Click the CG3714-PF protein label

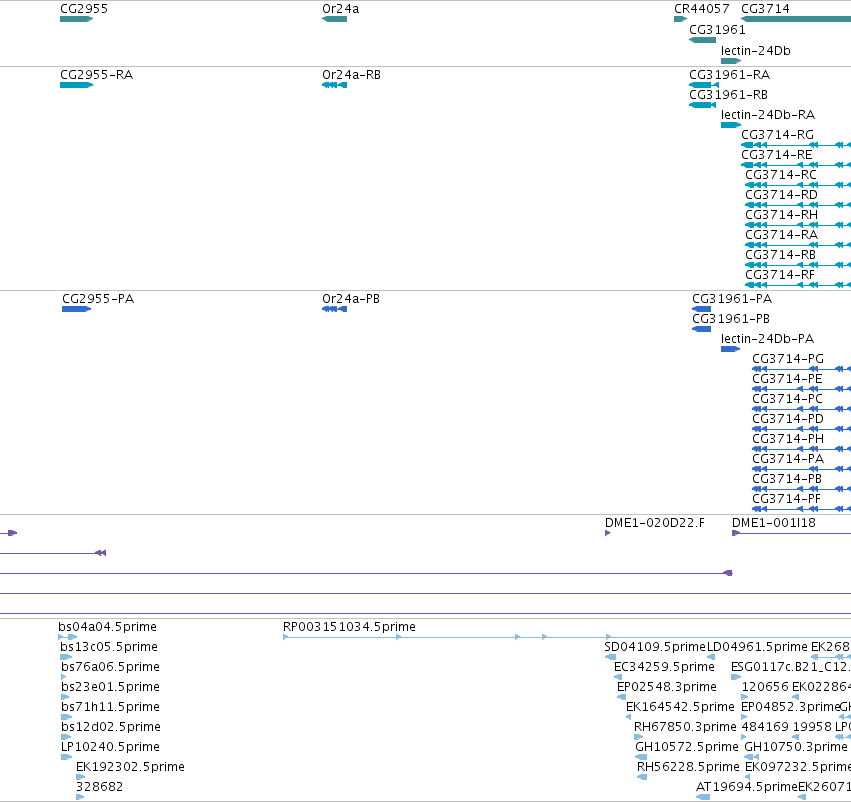[x=786, y=500]
